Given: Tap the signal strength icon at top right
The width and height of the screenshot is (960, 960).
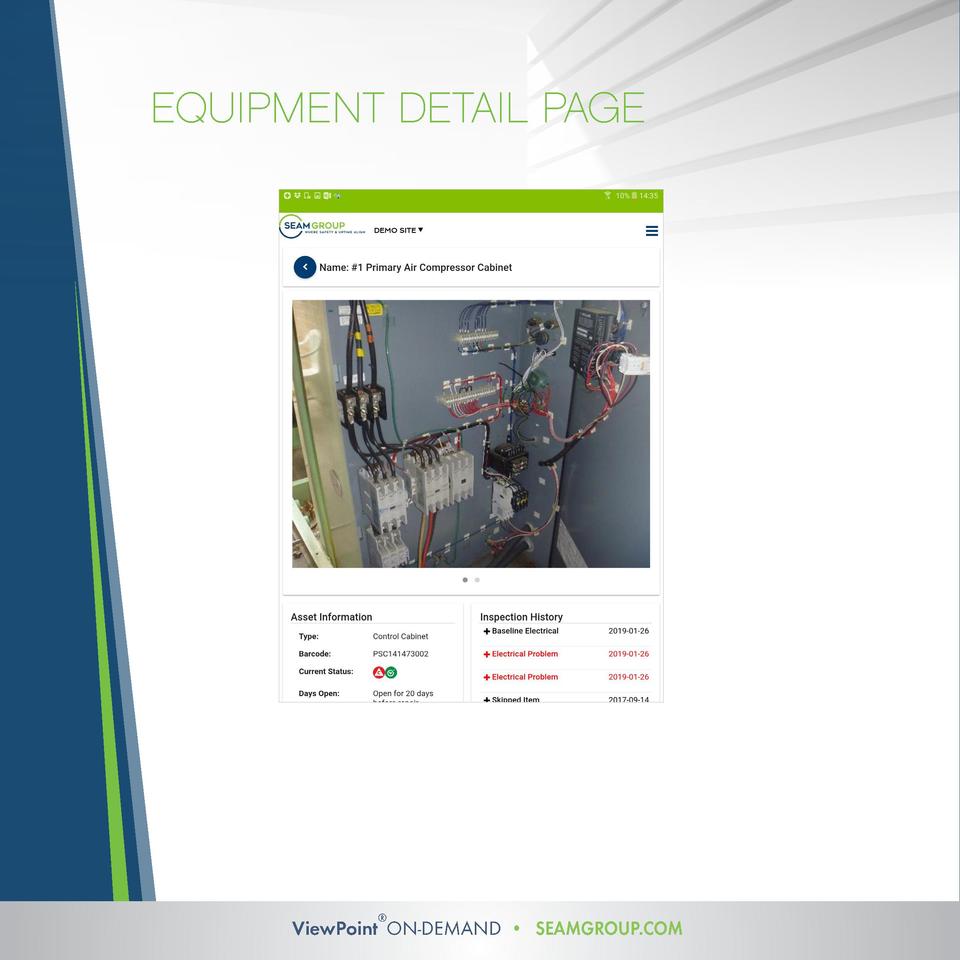Looking at the screenshot, I should pos(607,197).
